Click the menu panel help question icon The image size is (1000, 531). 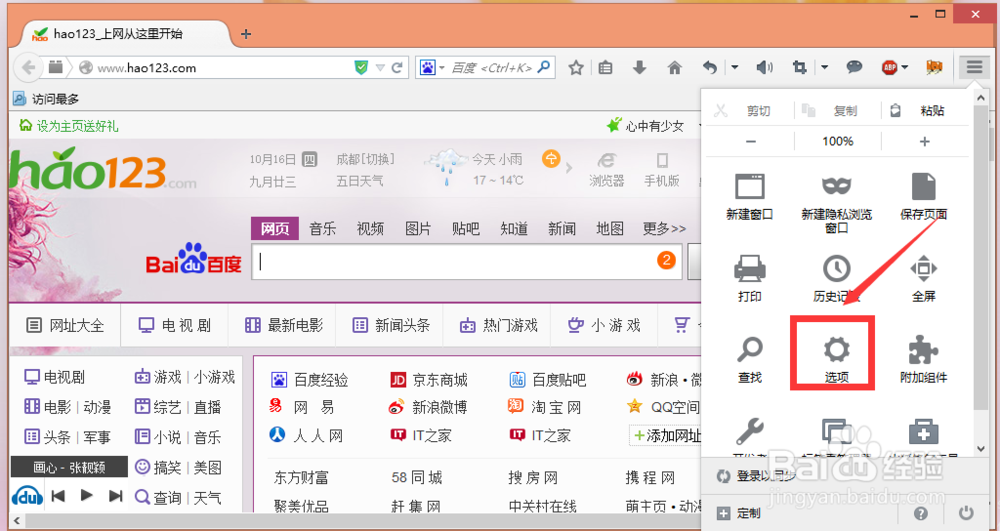[x=920, y=513]
